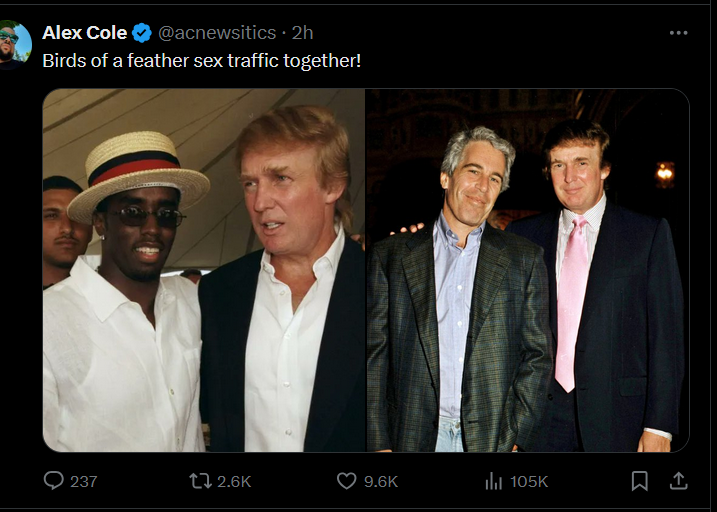Bookmark this tweet
Viewport: 717px width, 512px height.
[x=640, y=481]
